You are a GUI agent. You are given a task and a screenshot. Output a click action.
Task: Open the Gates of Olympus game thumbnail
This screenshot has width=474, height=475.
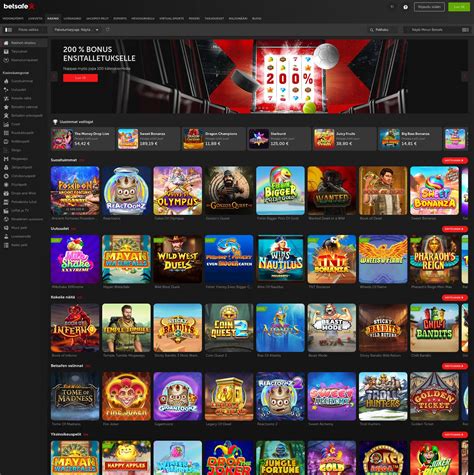pyautogui.click(x=178, y=191)
